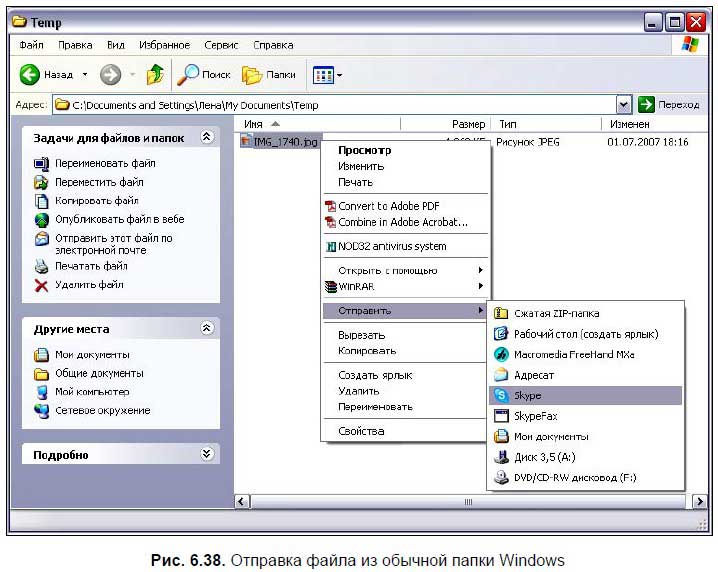Collapse the Другие места panel
This screenshot has width=718, height=572.
pyautogui.click(x=207, y=328)
